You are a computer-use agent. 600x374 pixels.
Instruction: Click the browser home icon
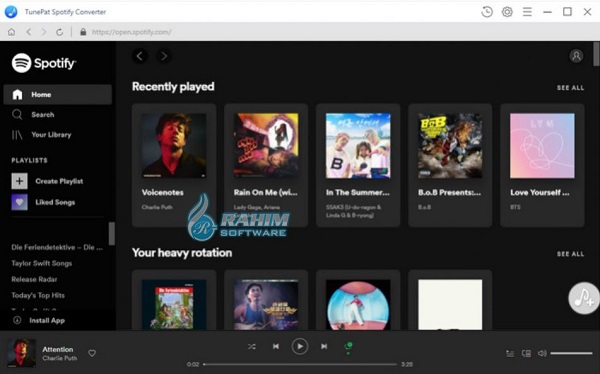point(11,32)
